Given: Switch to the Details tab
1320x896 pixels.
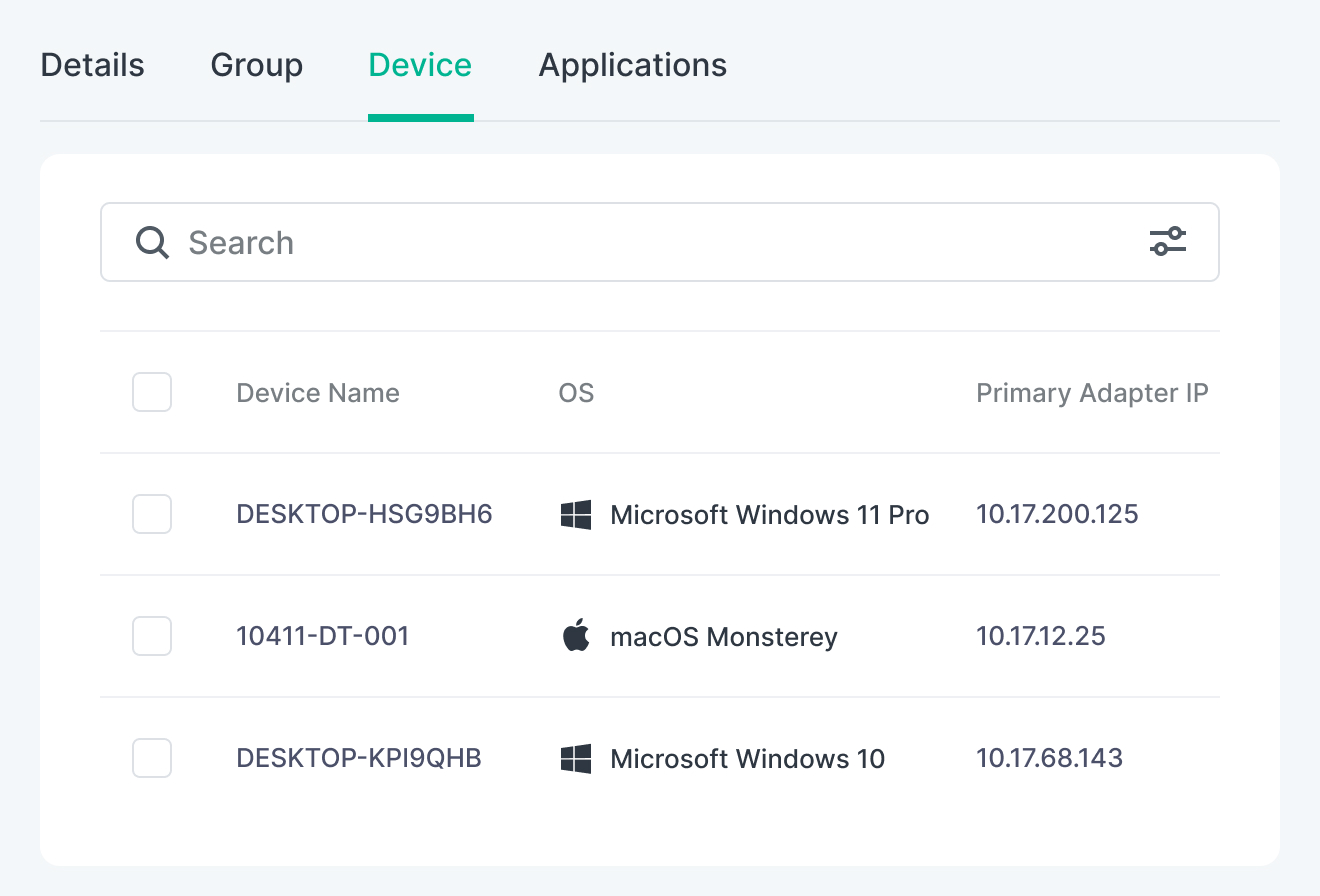Looking at the screenshot, I should (92, 65).
